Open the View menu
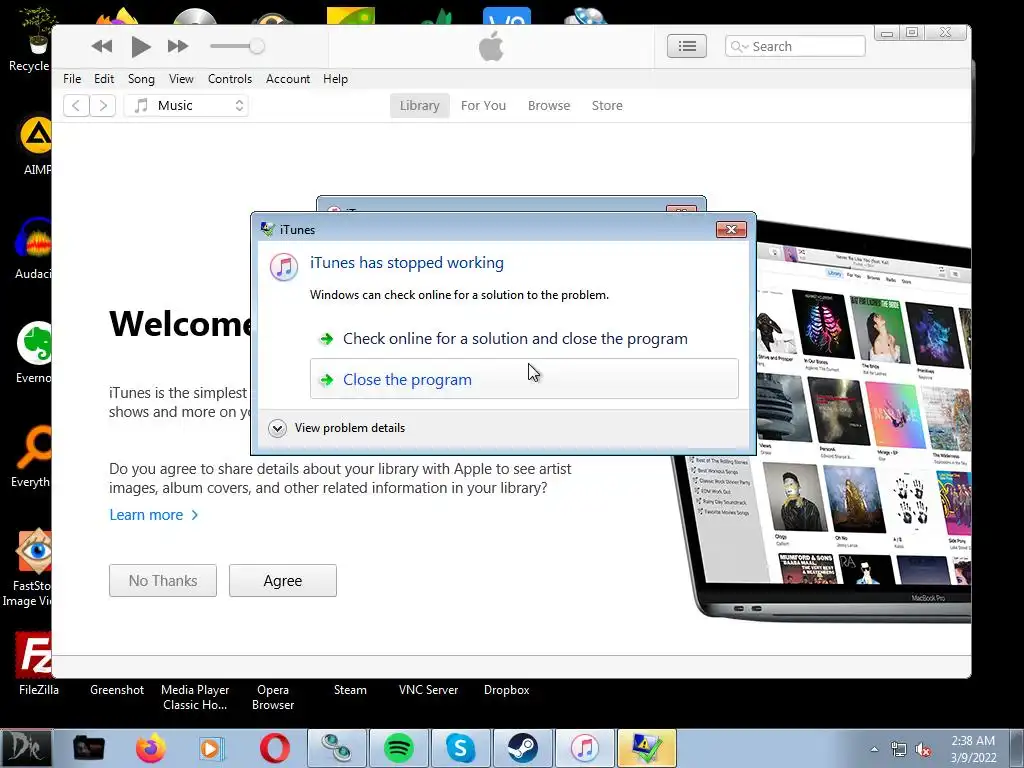This screenshot has width=1024, height=768. click(x=181, y=79)
